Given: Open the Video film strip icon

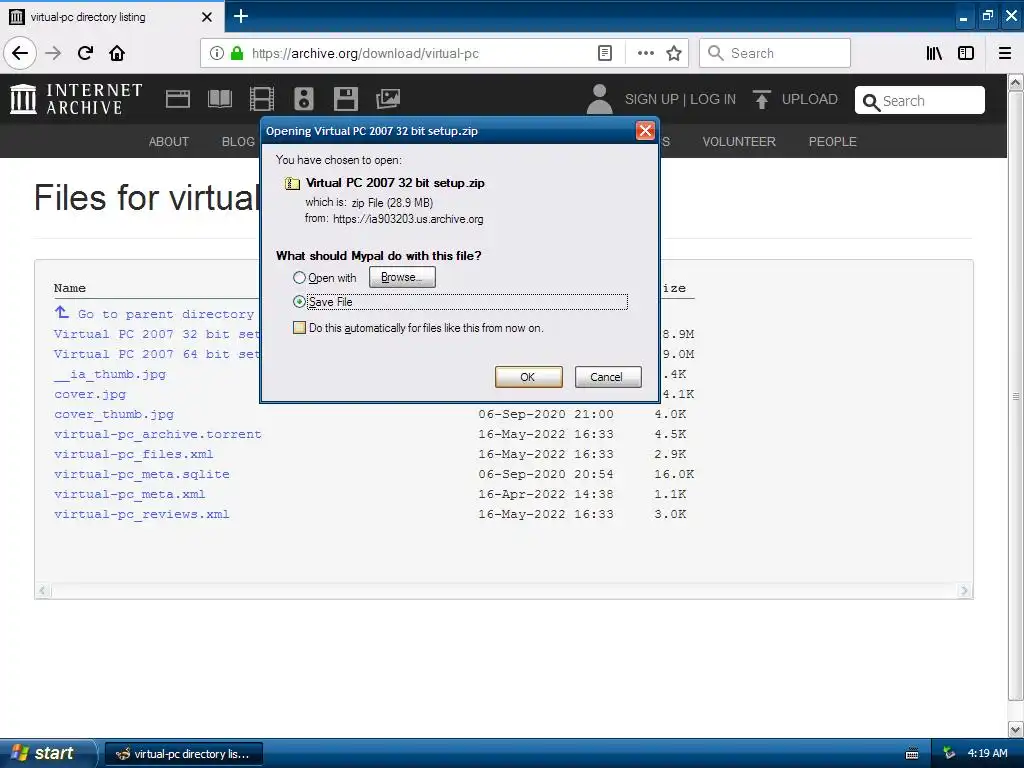Looking at the screenshot, I should [261, 99].
